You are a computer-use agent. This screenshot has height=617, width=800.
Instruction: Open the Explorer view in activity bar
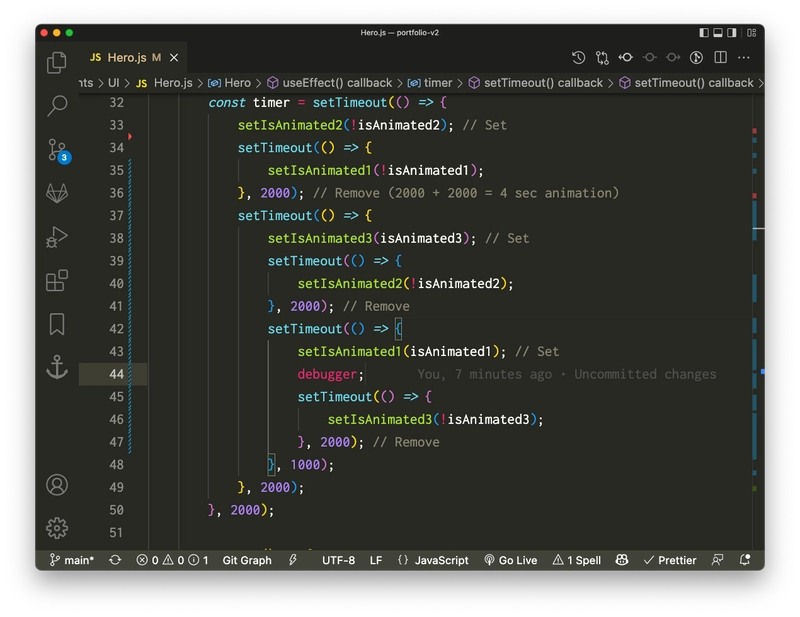tap(57, 63)
